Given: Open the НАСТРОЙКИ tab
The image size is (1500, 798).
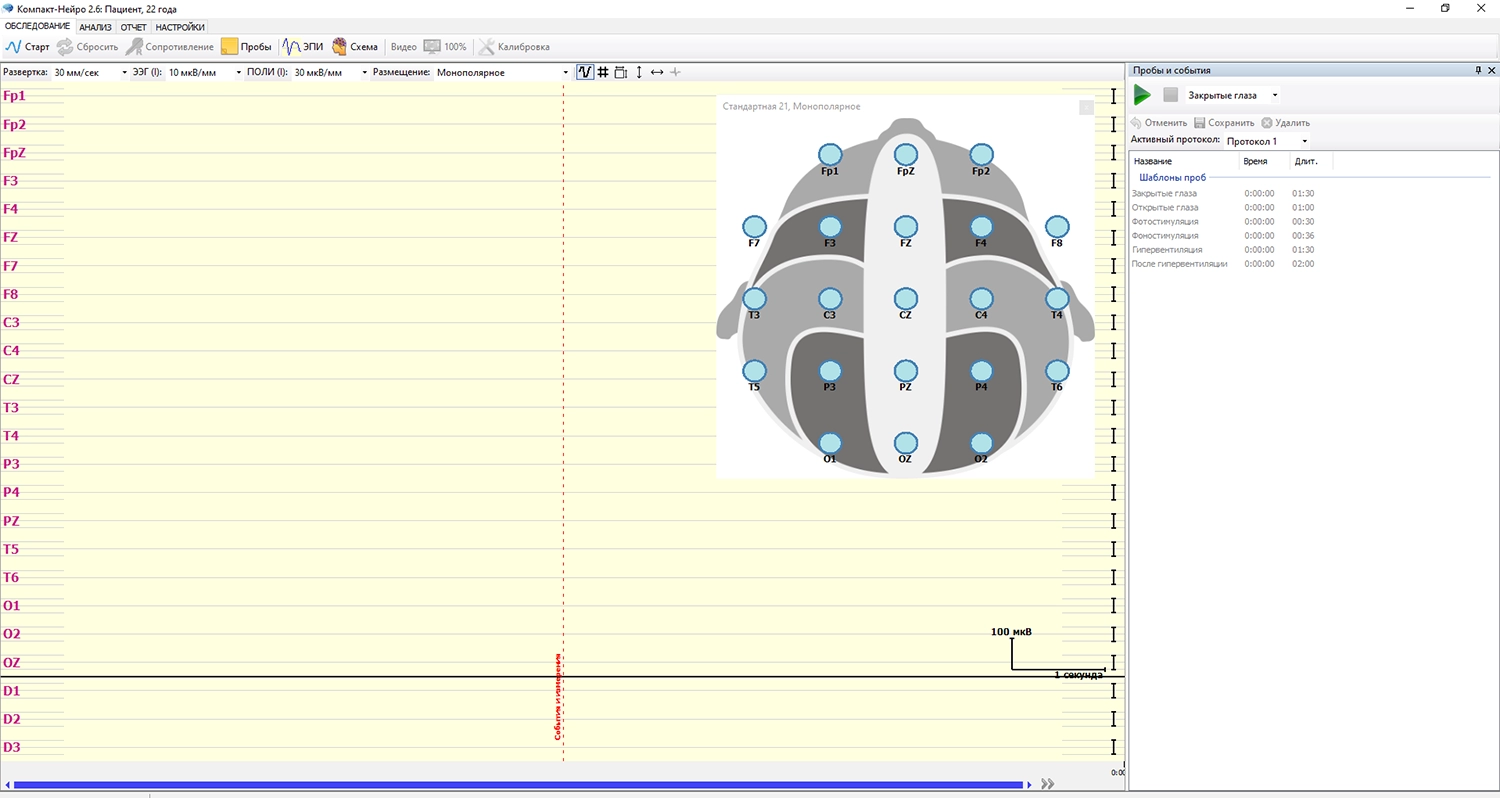Looking at the screenshot, I should [180, 27].
